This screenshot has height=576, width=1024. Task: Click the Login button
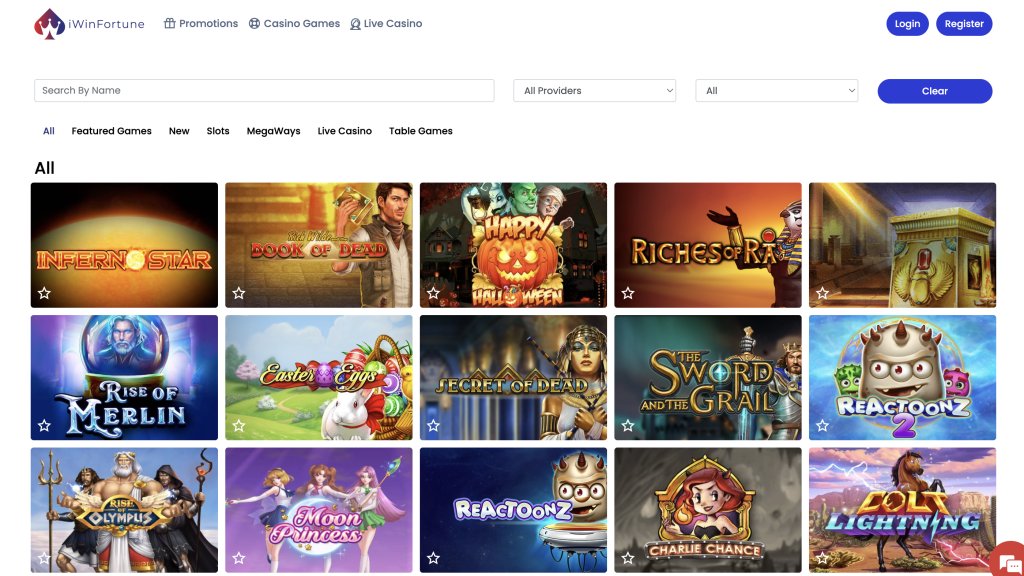click(907, 23)
